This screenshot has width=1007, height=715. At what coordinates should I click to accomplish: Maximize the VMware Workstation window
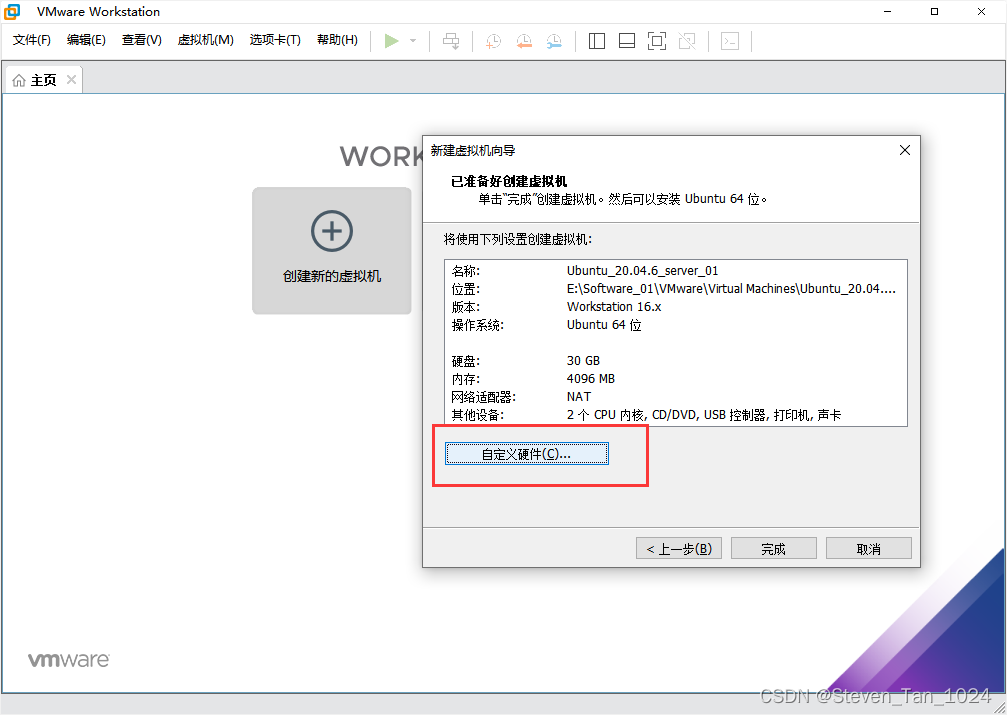(x=934, y=12)
